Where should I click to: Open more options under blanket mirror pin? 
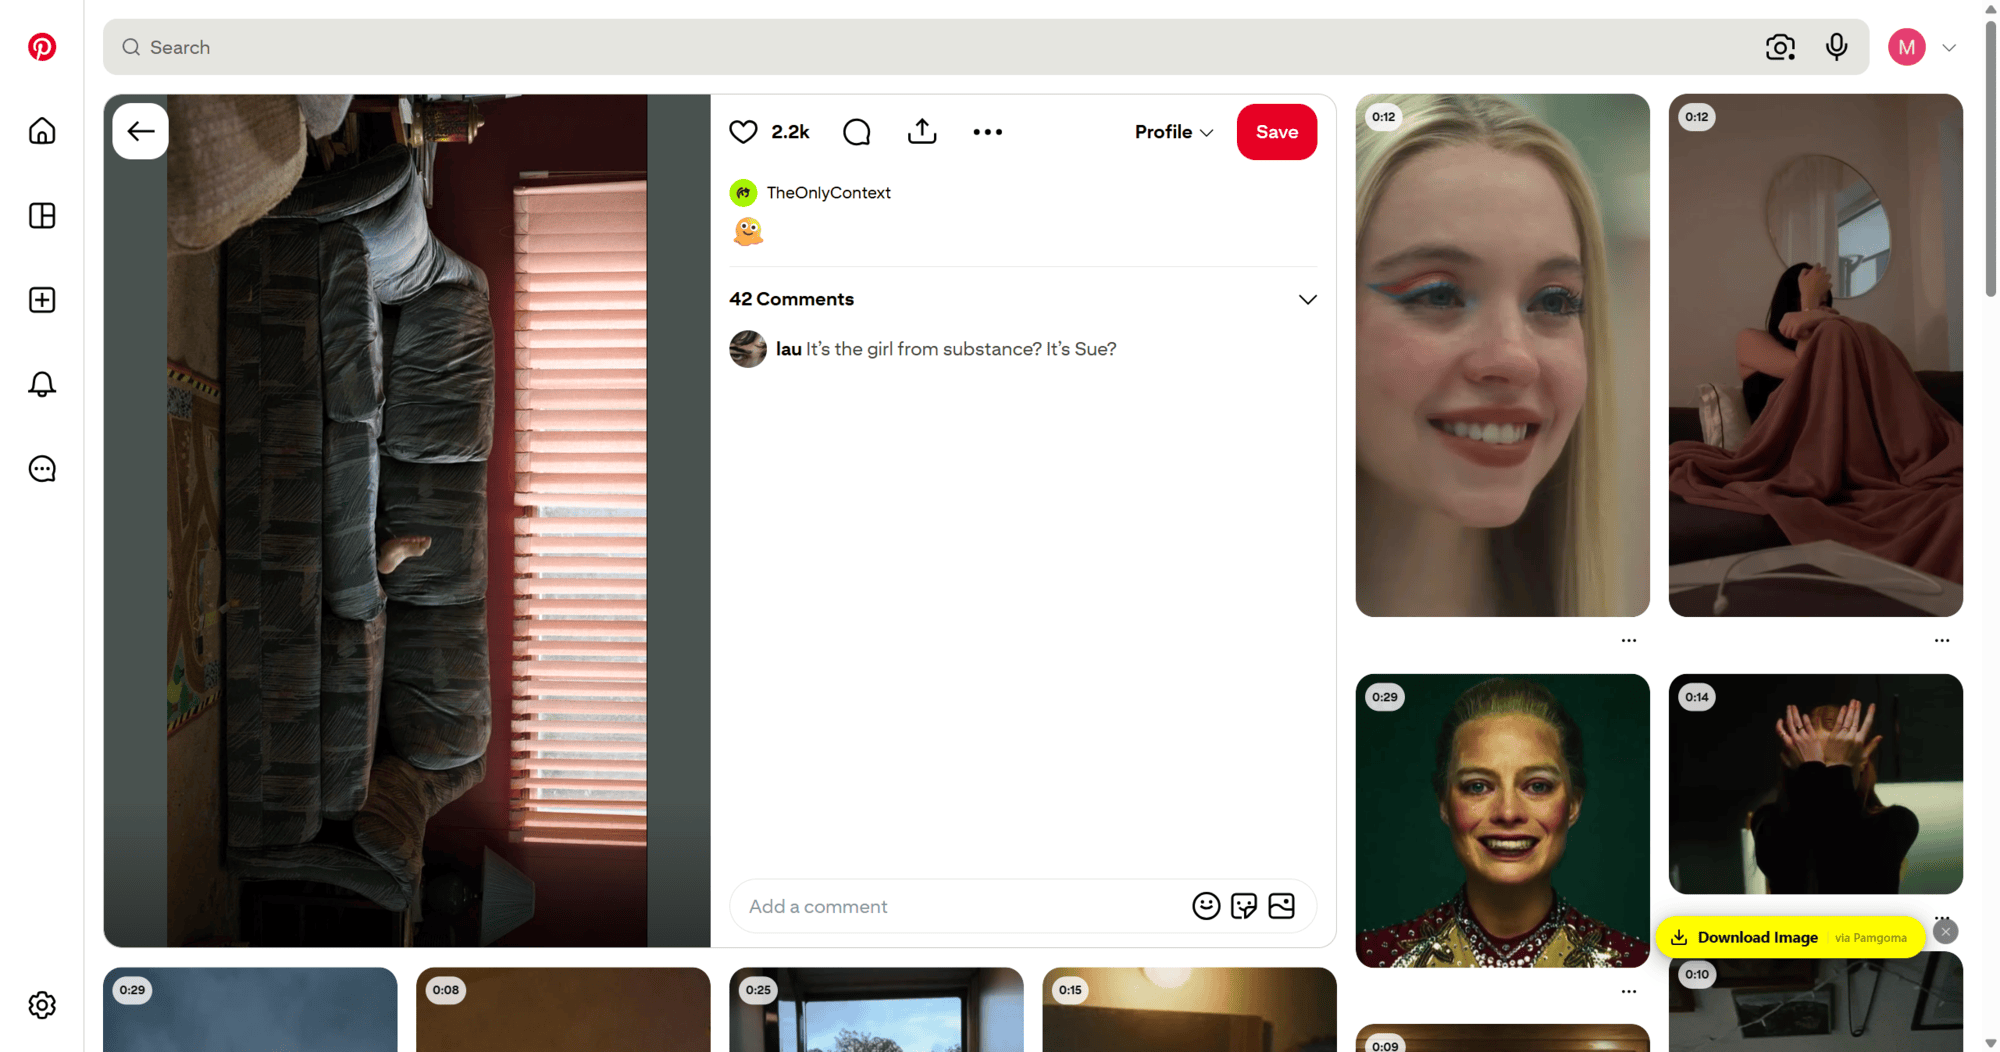click(1942, 640)
